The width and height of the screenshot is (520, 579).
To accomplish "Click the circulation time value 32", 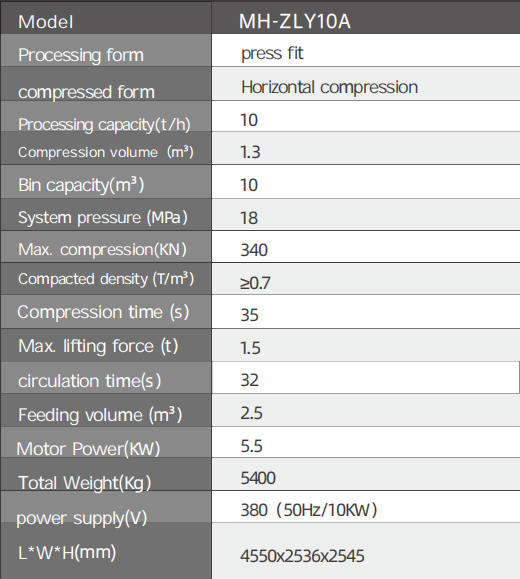I will click(x=249, y=380).
